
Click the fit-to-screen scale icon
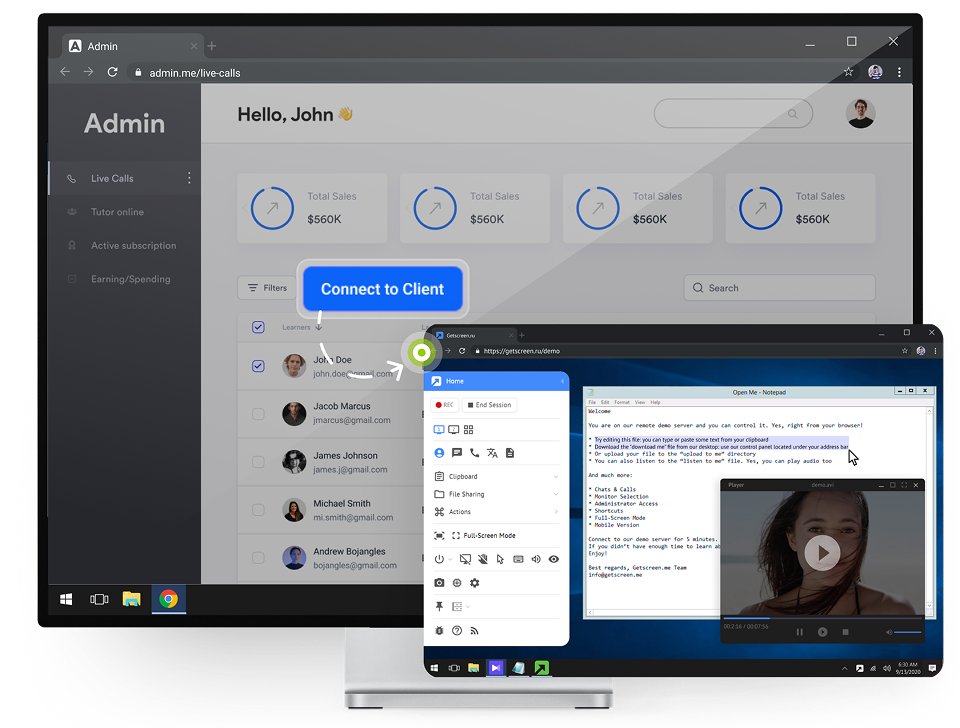click(x=439, y=535)
